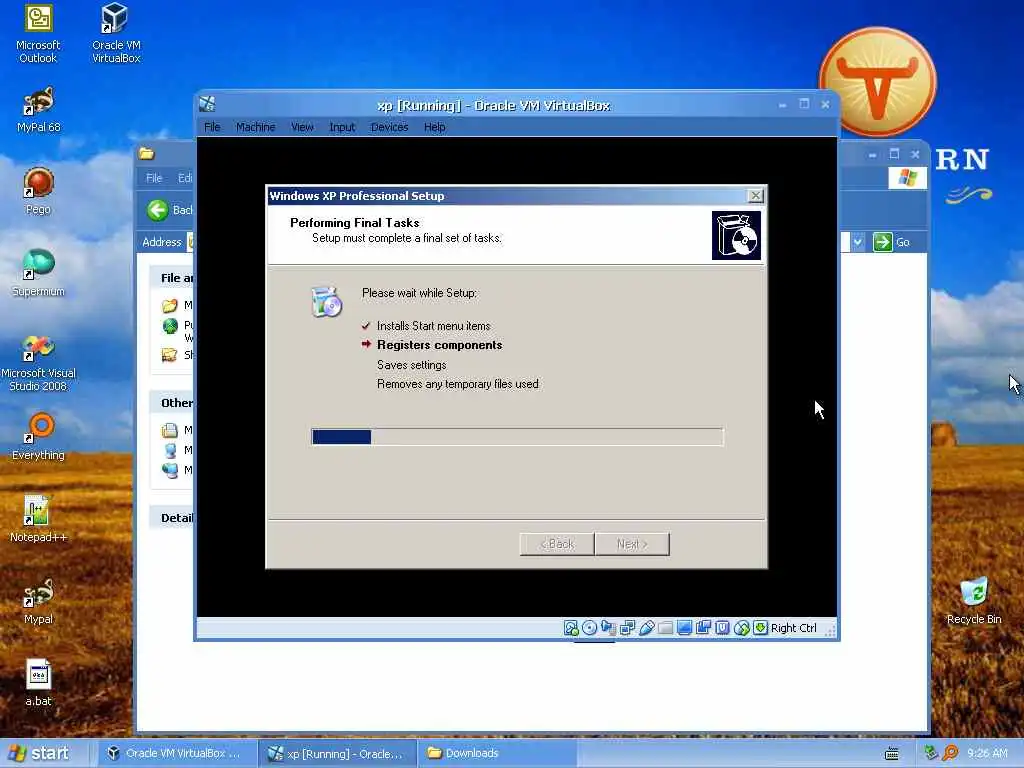1024x768 pixels.
Task: Click the setup disc icon beside Please wait text
Action: pos(327,302)
